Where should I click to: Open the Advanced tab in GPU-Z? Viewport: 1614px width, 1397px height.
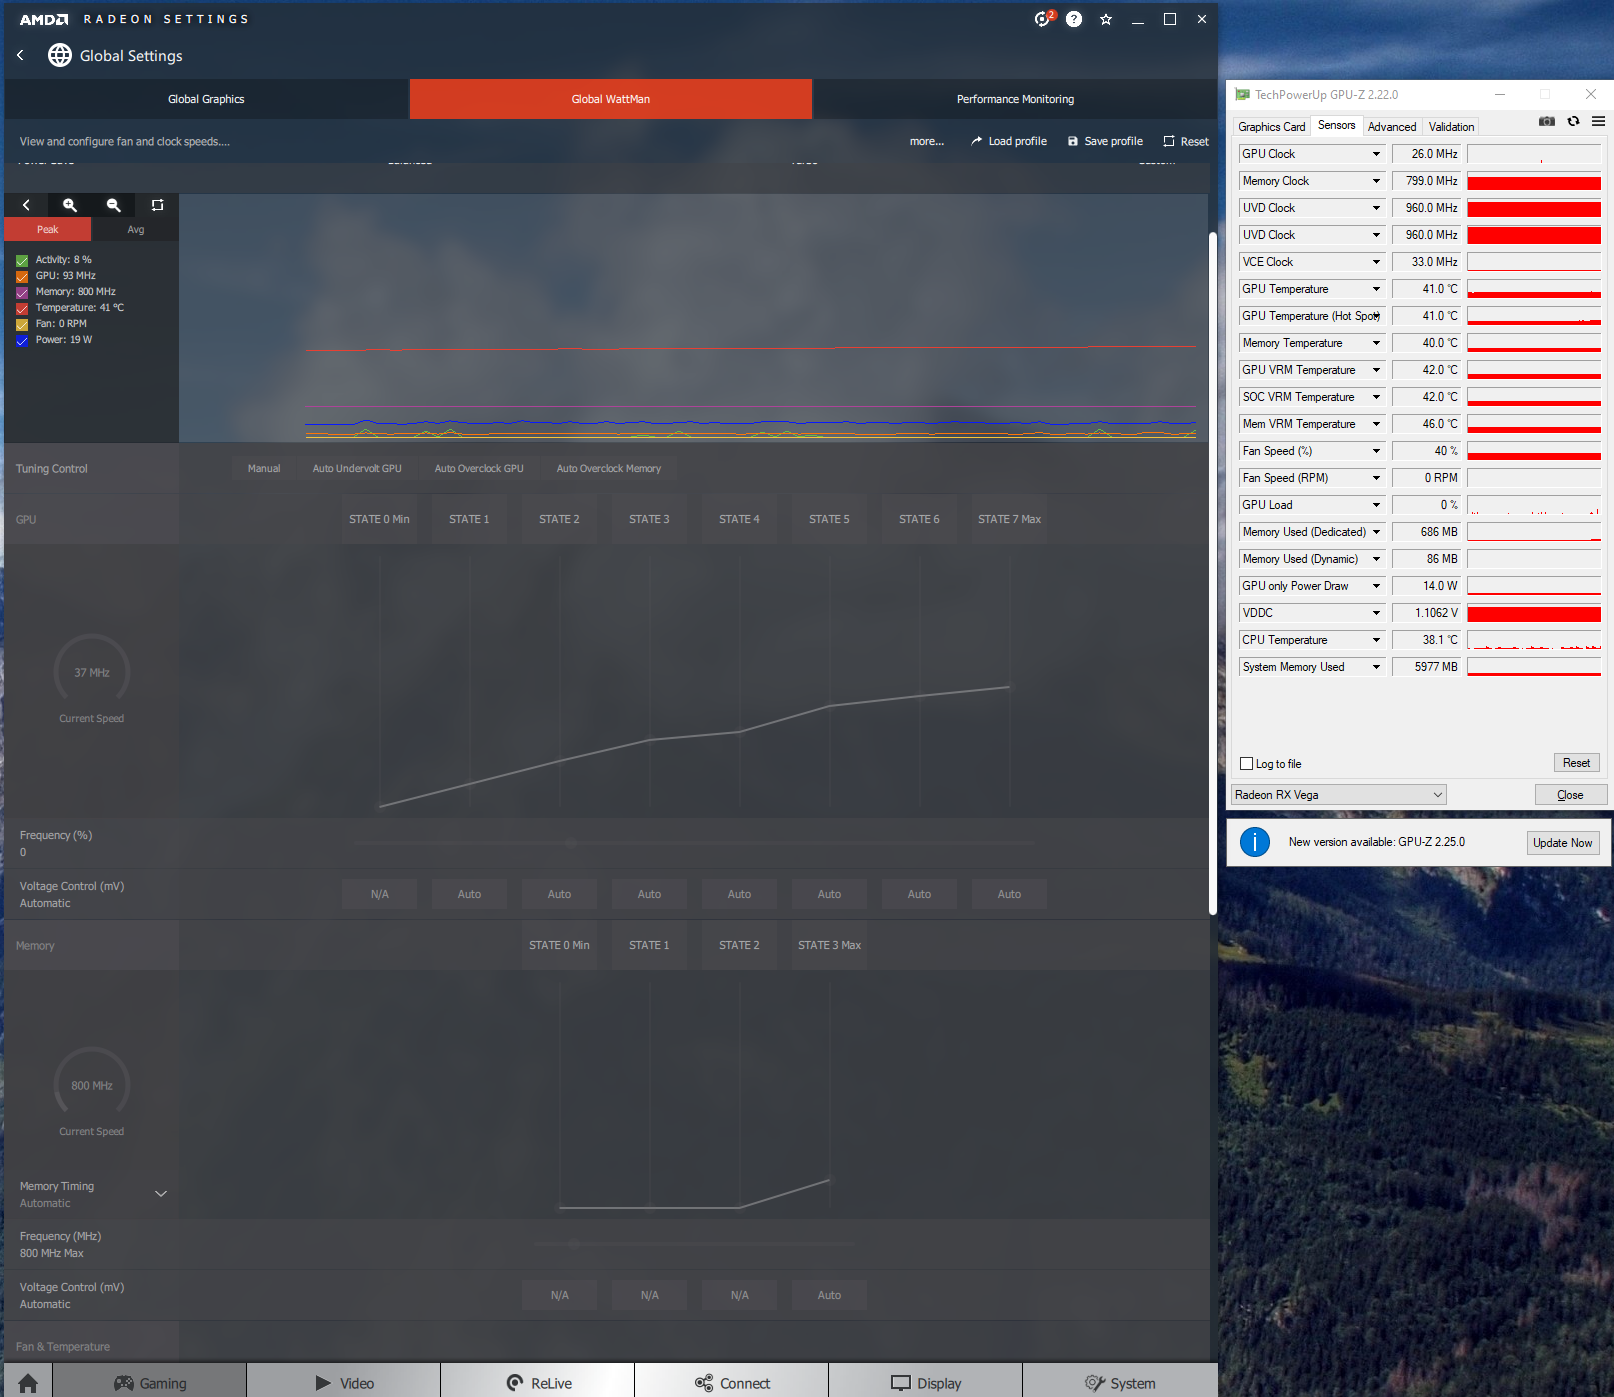pos(1392,127)
